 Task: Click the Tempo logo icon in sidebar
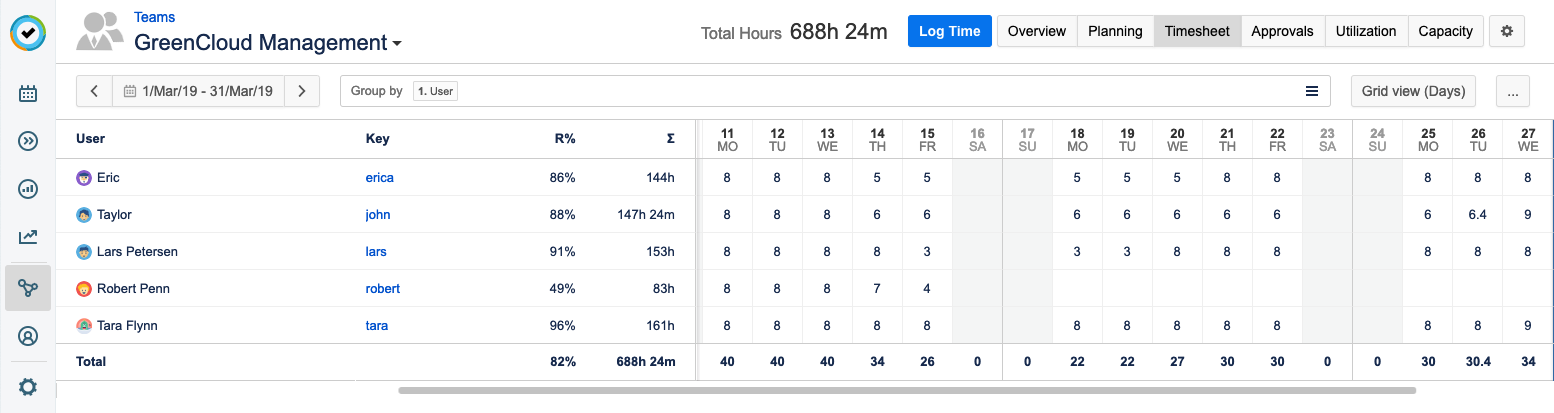(x=28, y=33)
